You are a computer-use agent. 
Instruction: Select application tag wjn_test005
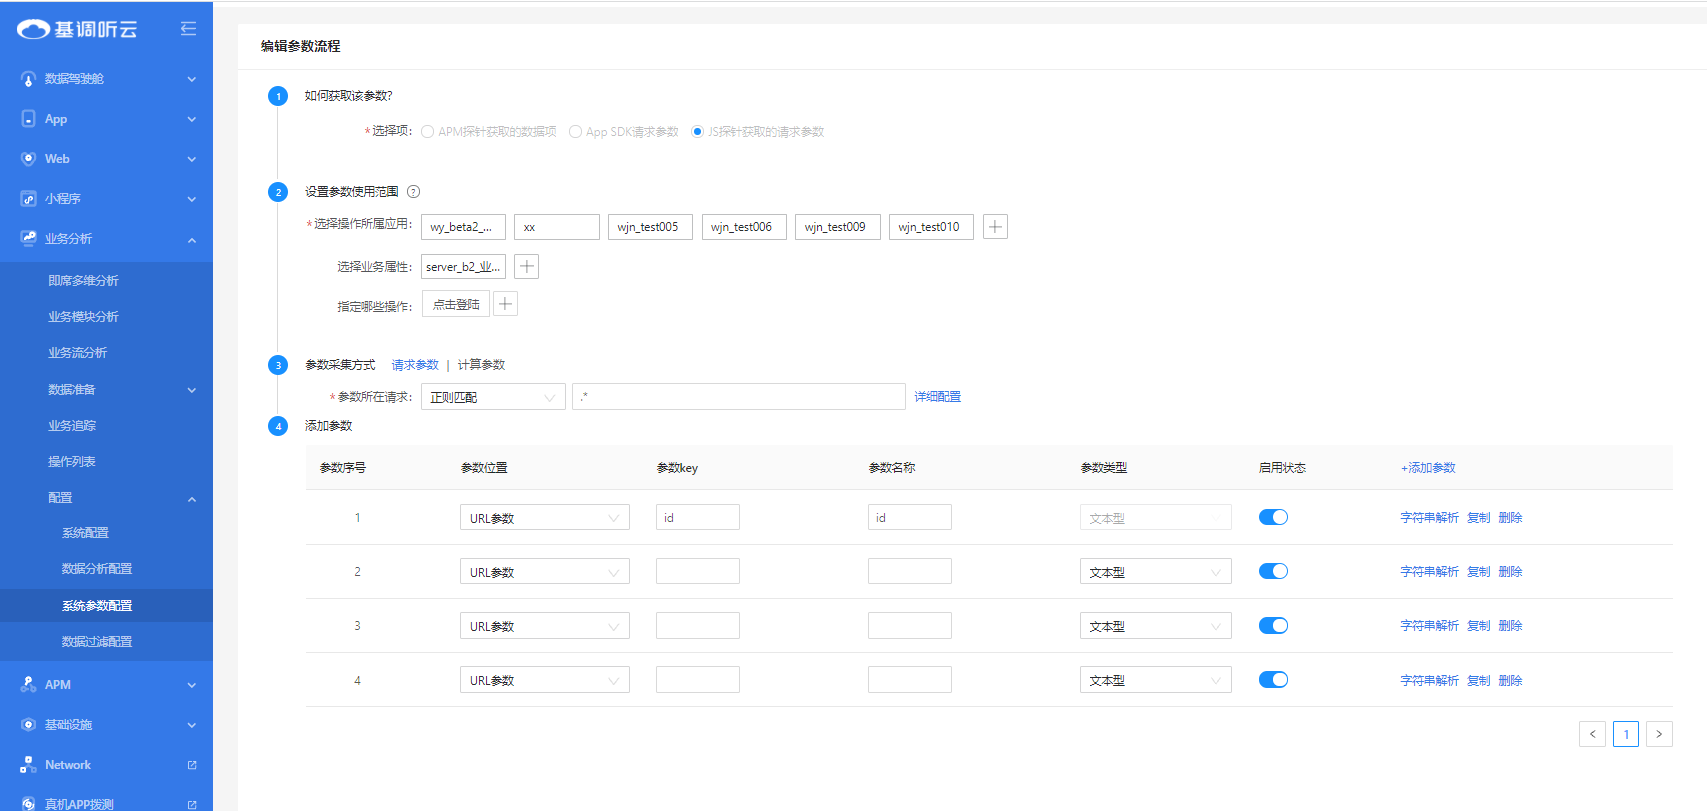(x=650, y=227)
